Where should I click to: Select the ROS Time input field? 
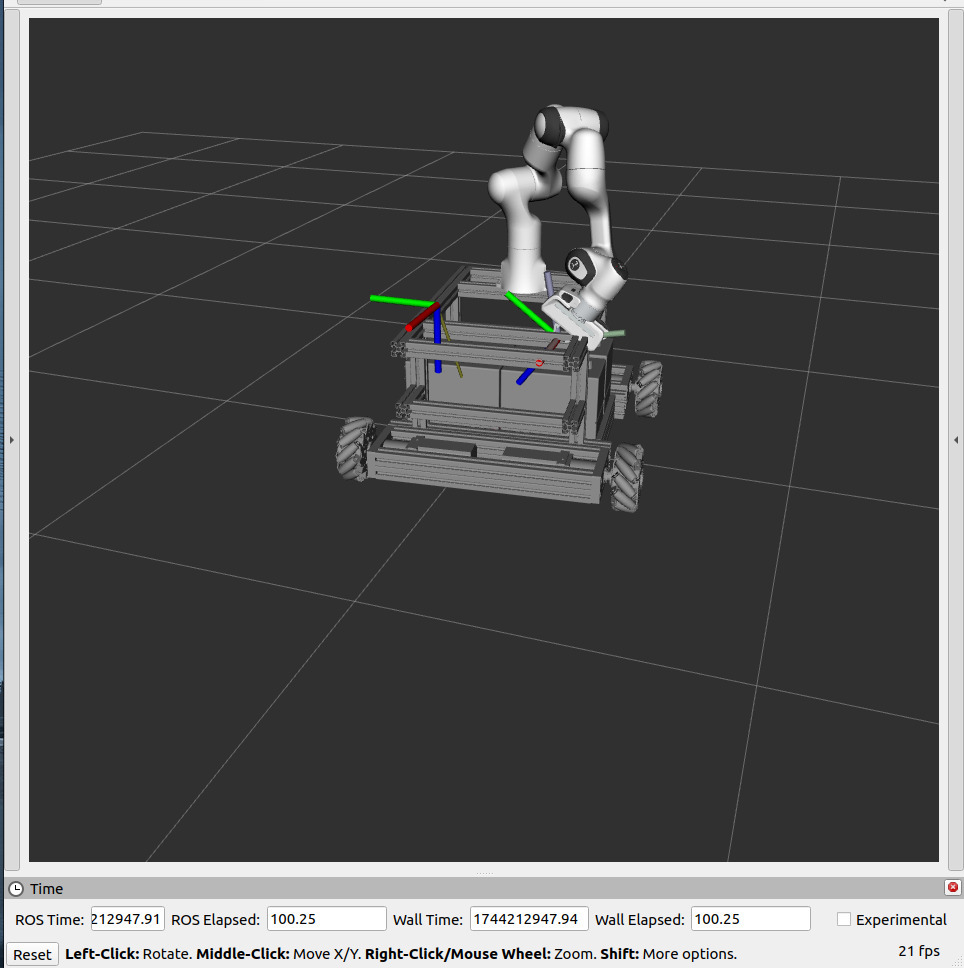(127, 918)
